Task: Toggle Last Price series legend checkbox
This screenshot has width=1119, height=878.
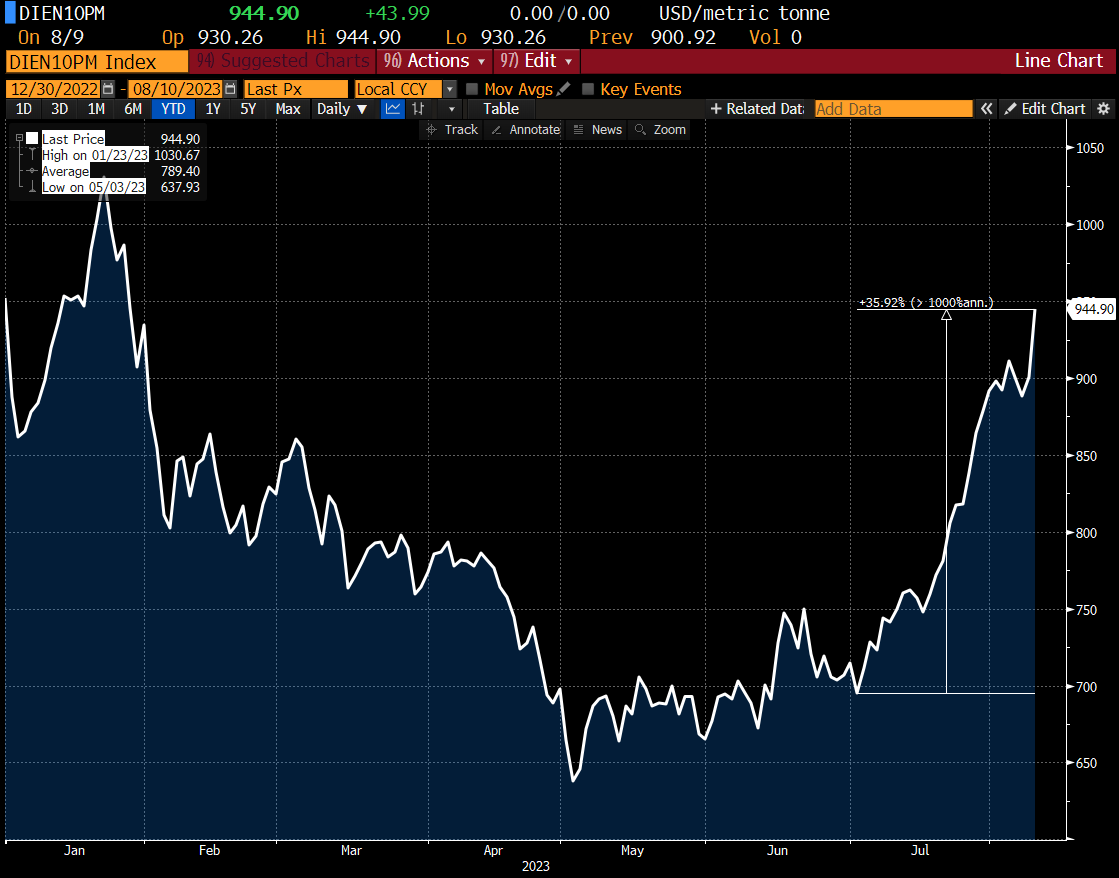Action: (32, 138)
